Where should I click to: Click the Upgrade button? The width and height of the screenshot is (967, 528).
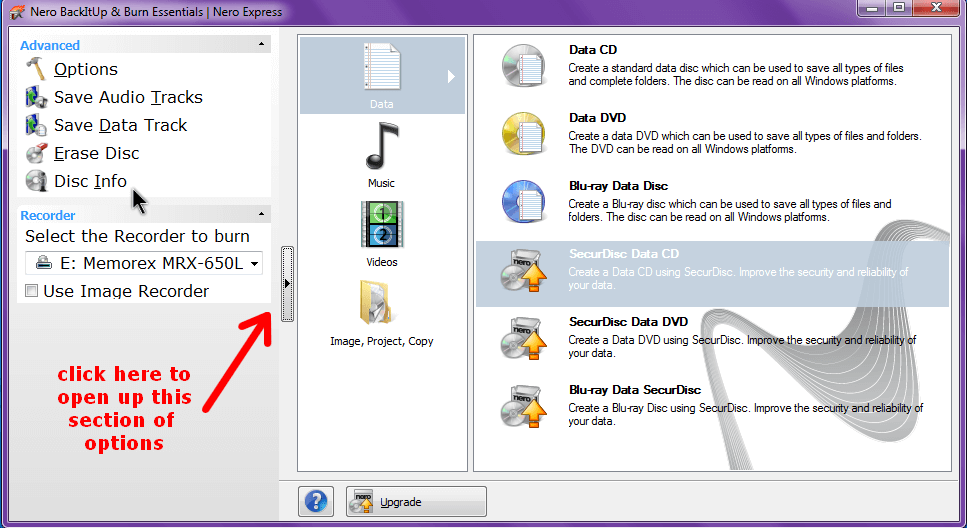click(x=416, y=501)
